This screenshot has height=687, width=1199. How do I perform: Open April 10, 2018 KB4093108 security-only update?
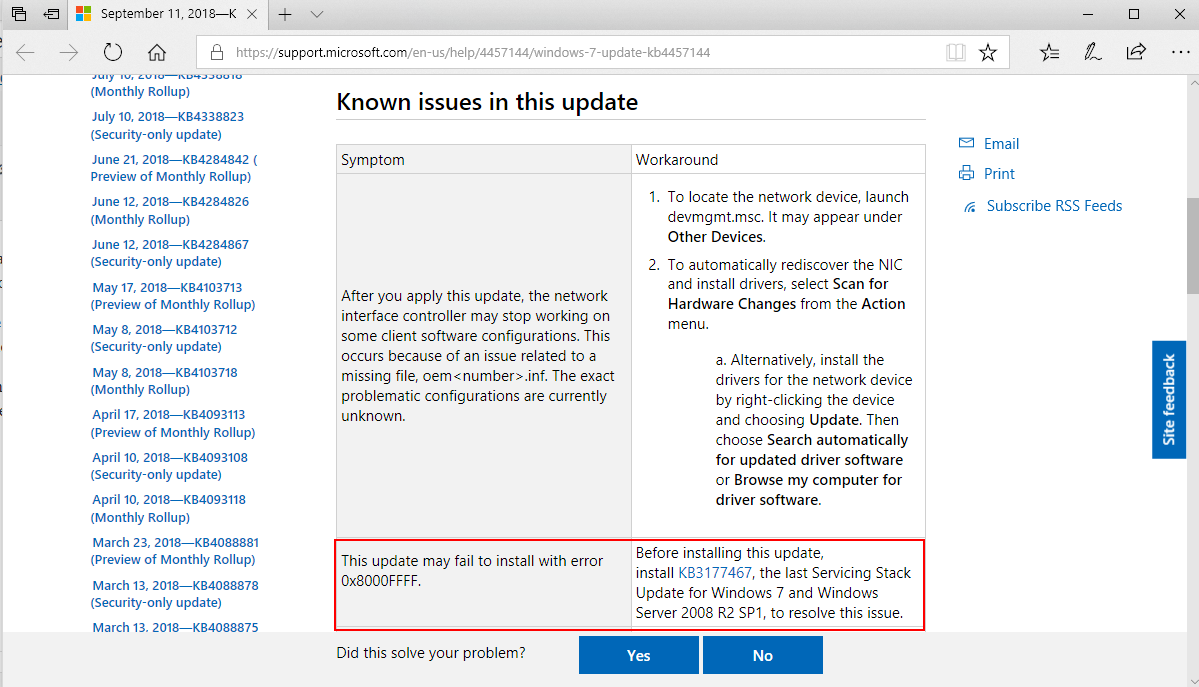pyautogui.click(x=170, y=465)
